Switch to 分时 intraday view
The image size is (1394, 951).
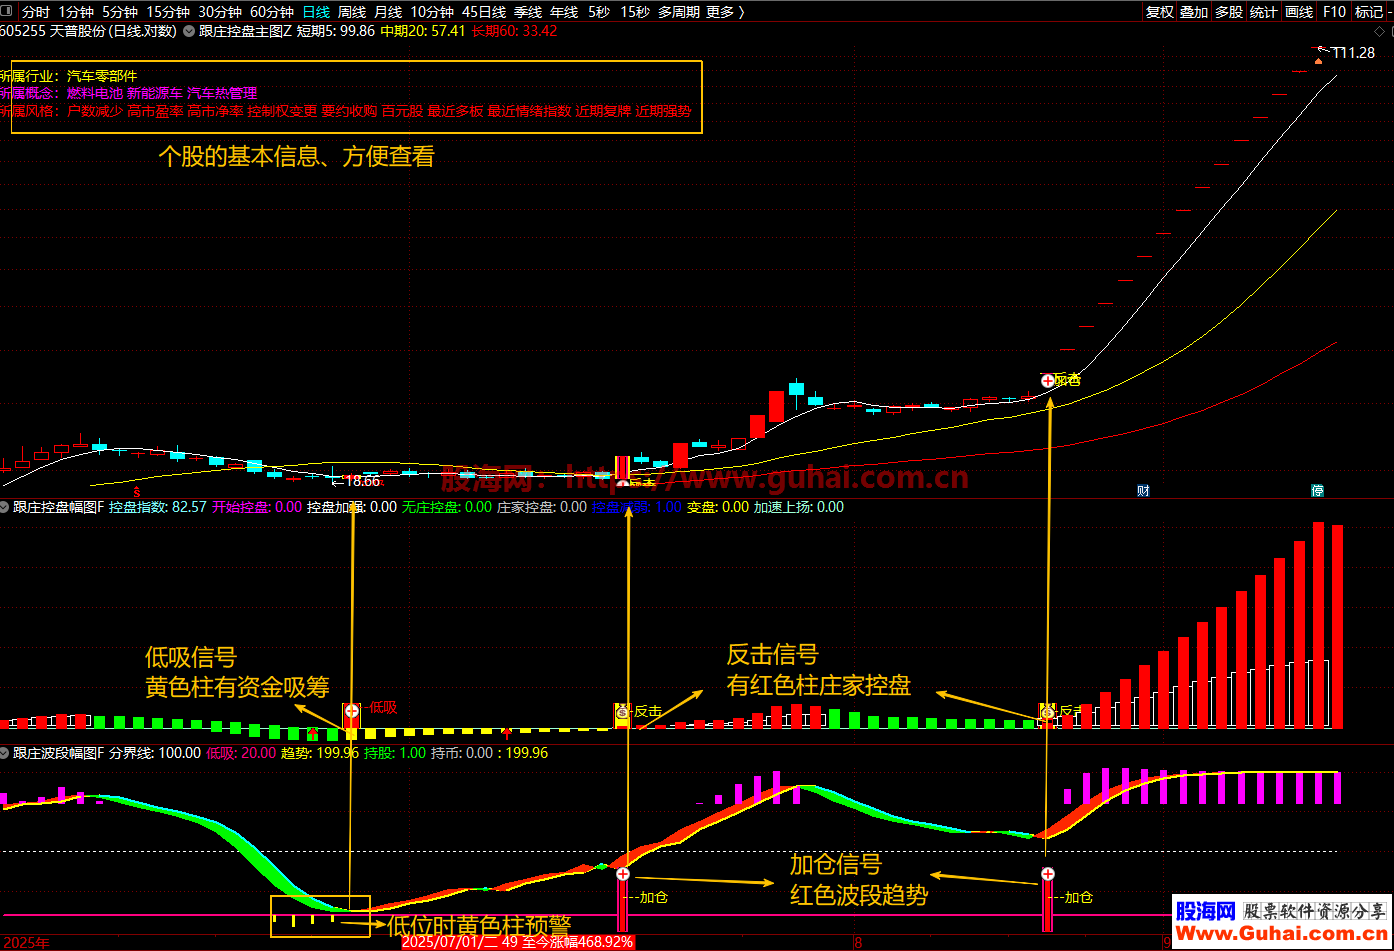35,12
